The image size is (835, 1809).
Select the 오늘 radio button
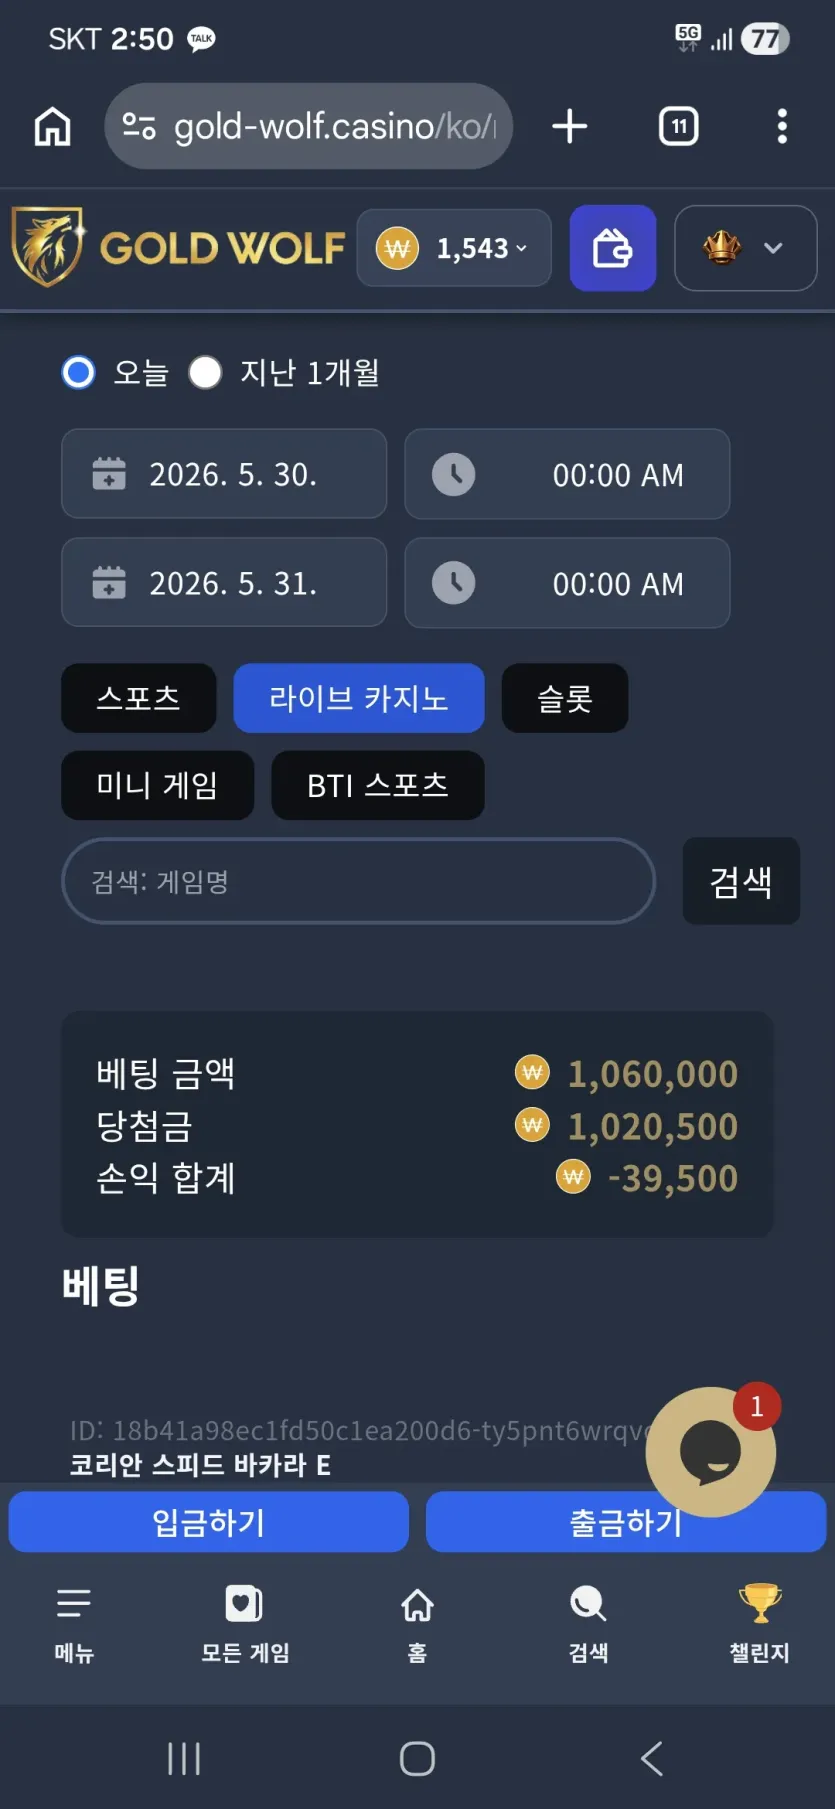click(x=79, y=372)
